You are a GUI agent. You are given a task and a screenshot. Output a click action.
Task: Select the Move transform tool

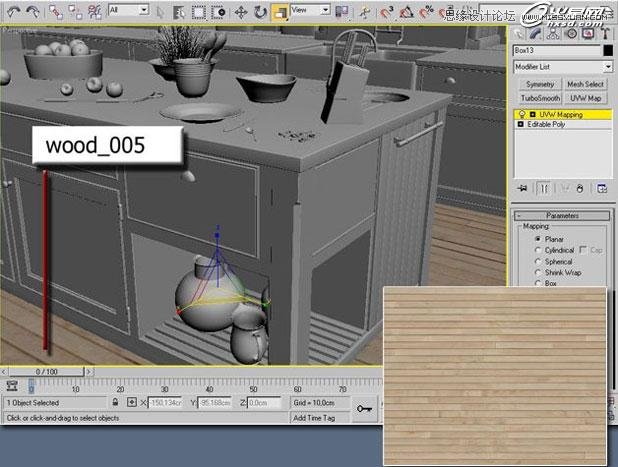(x=240, y=11)
